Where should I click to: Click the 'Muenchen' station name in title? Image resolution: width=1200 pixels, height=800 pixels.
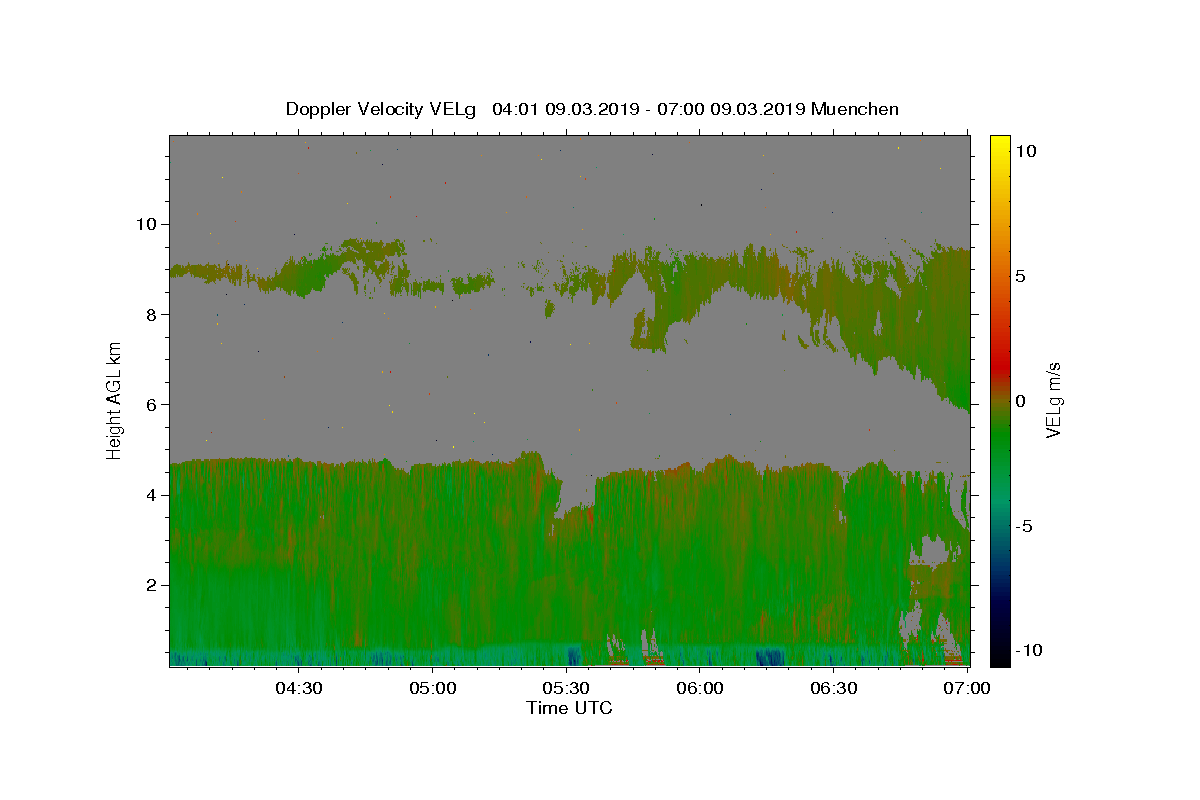[x=855, y=109]
